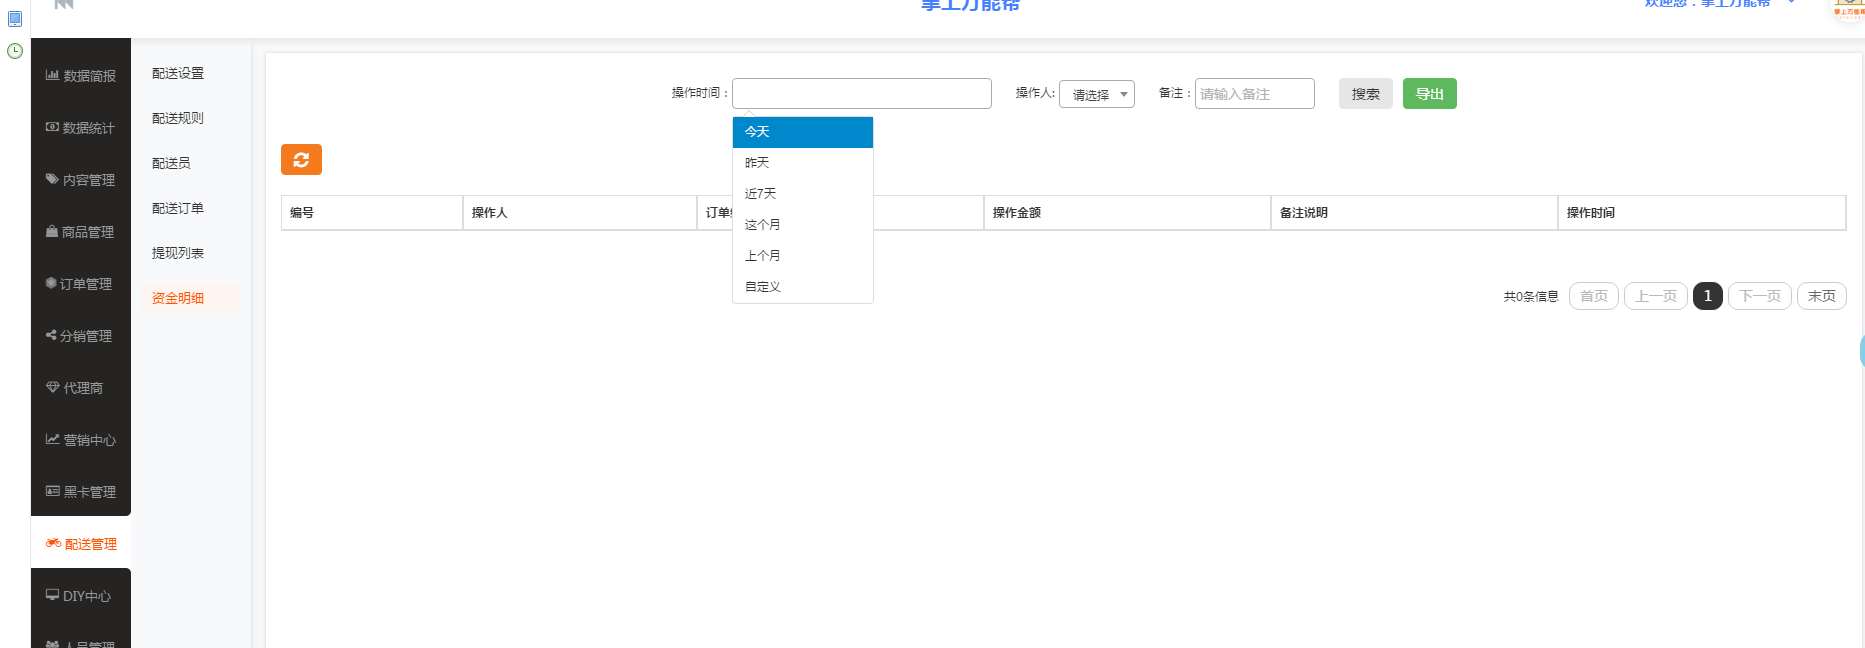Viewport: 1865px width, 648px height.
Task: Click page number 1 in pagination
Action: [1707, 296]
